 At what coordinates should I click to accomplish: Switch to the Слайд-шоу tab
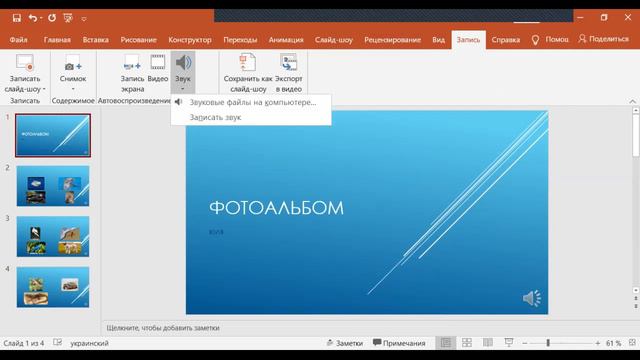point(333,40)
